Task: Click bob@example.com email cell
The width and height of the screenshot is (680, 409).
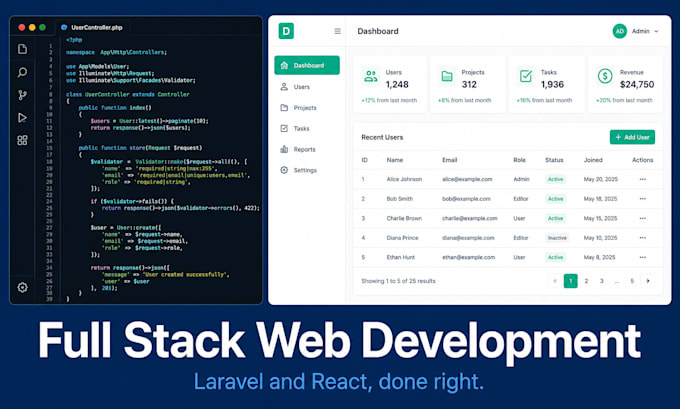Action: coord(466,199)
